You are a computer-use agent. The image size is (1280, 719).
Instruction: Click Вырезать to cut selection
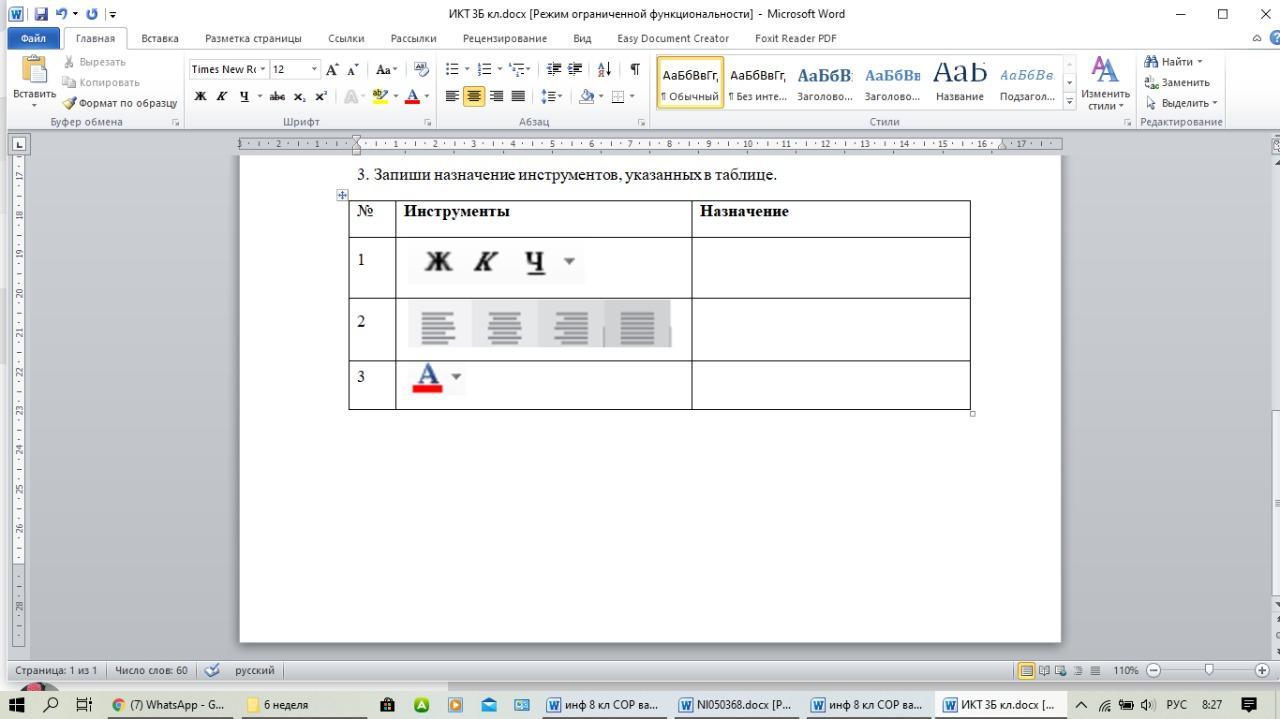pos(93,62)
